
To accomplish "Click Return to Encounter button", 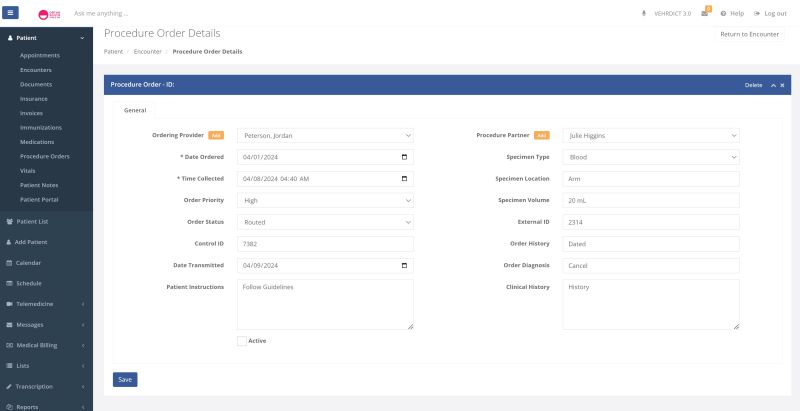I will (x=749, y=34).
